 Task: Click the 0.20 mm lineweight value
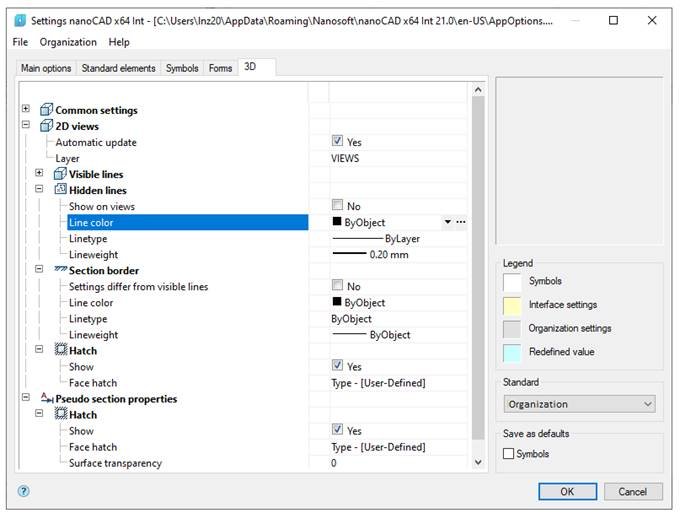389,255
